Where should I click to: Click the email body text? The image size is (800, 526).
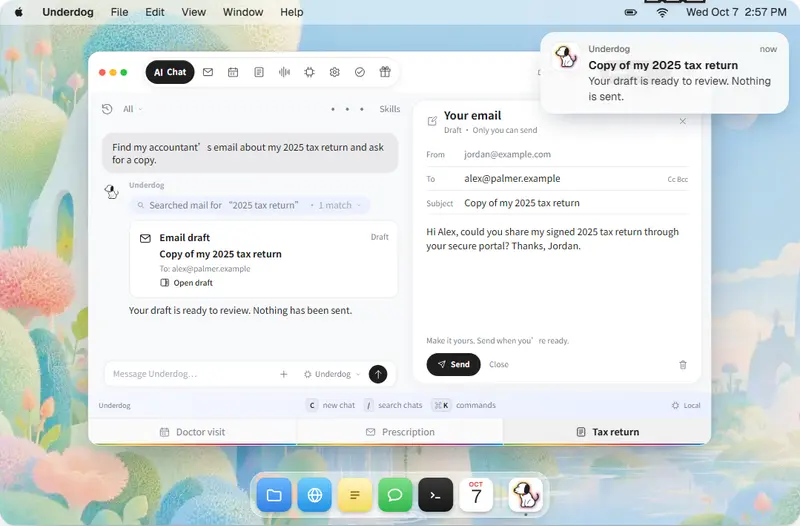coord(553,239)
